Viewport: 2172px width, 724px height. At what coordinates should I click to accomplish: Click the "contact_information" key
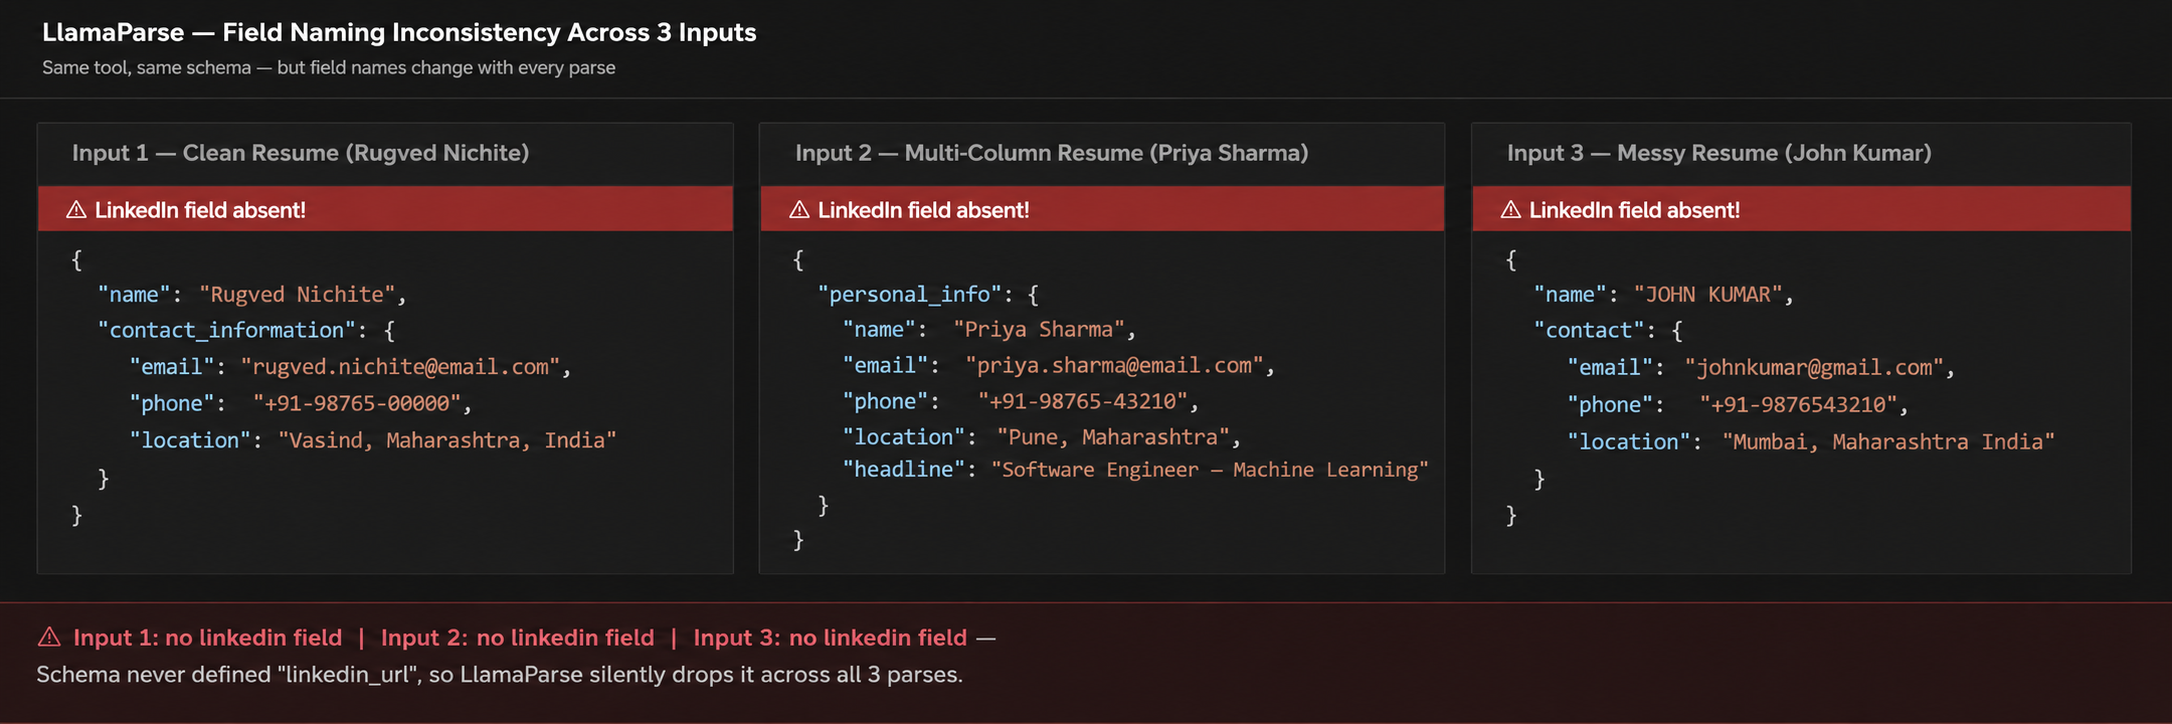[x=226, y=330]
